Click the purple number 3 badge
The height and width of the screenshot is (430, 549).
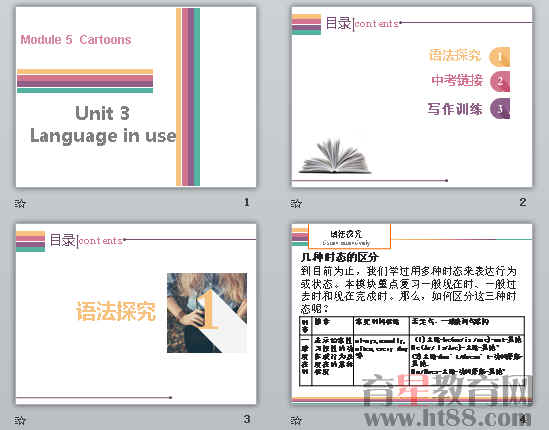click(500, 109)
